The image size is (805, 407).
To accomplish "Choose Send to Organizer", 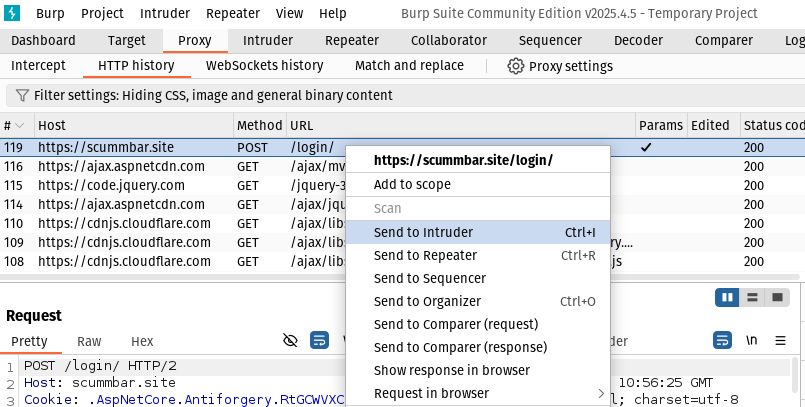I will point(478,302).
